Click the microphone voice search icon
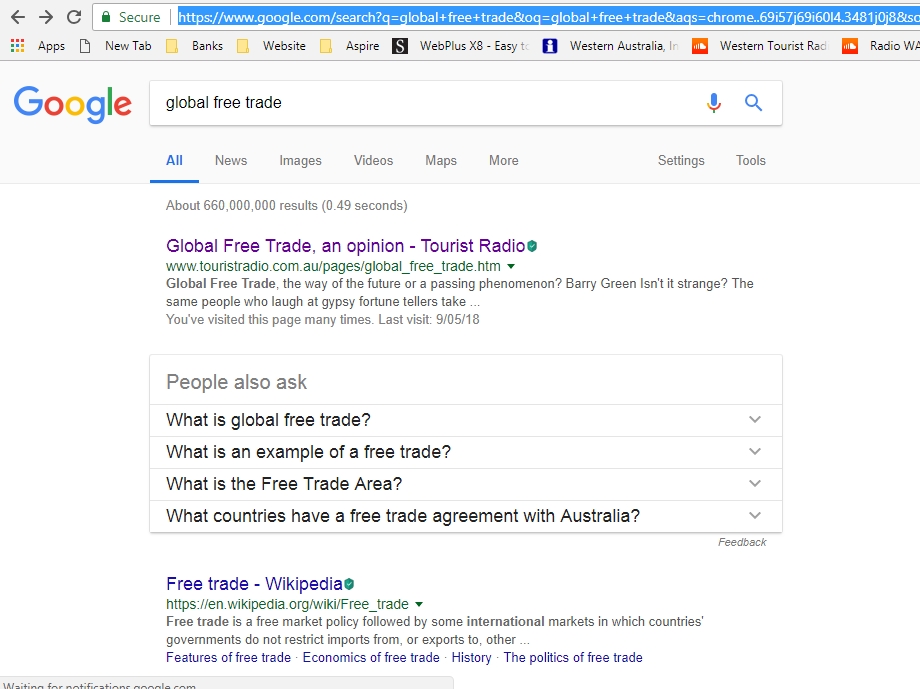Viewport: 920px width, 689px height. click(713, 103)
